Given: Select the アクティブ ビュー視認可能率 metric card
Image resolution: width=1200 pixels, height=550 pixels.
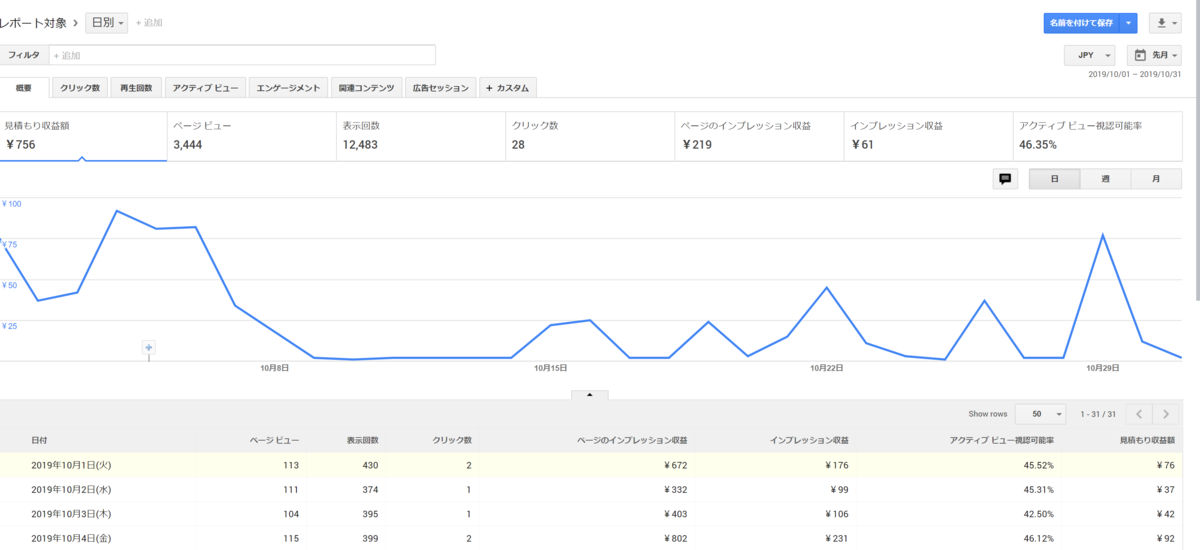Looking at the screenshot, I should click(x=1097, y=135).
